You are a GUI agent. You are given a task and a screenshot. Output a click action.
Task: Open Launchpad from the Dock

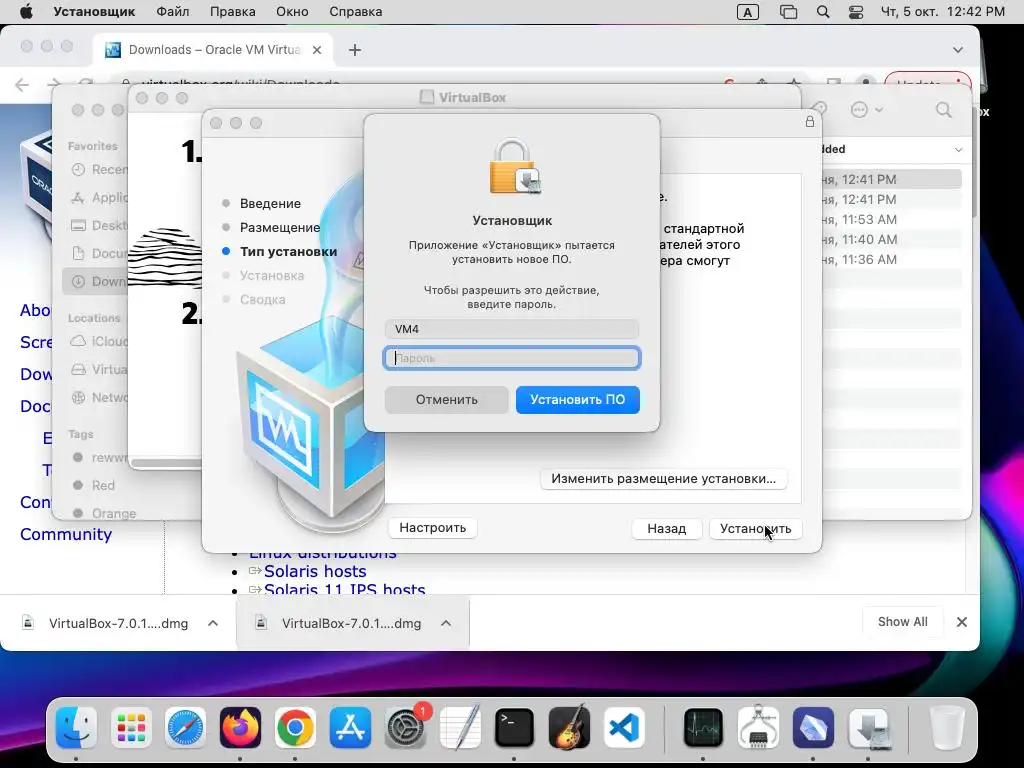[x=131, y=728]
